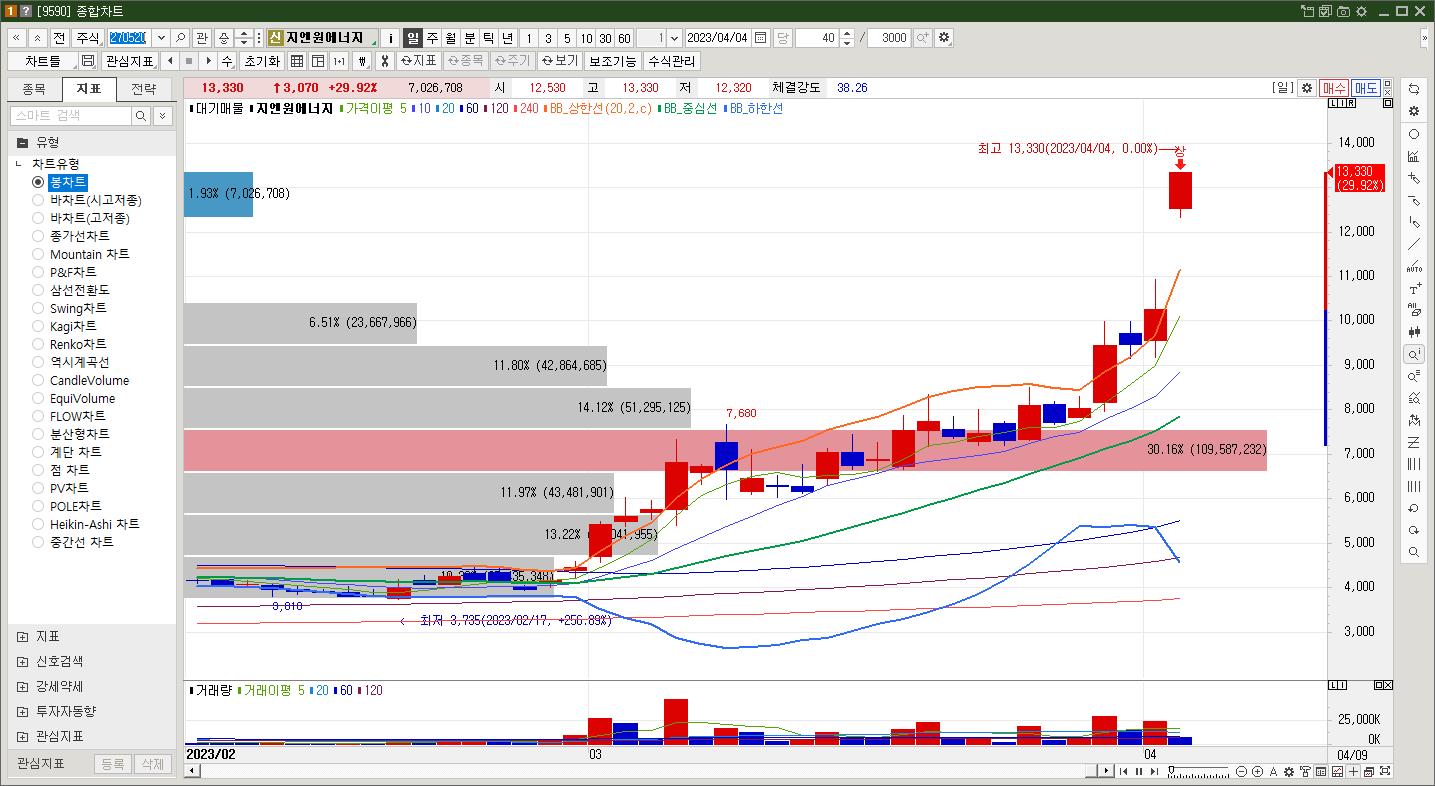Expand the 투자자동향 tree node
Image resolution: width=1435 pixels, height=786 pixels.
(x=23, y=711)
